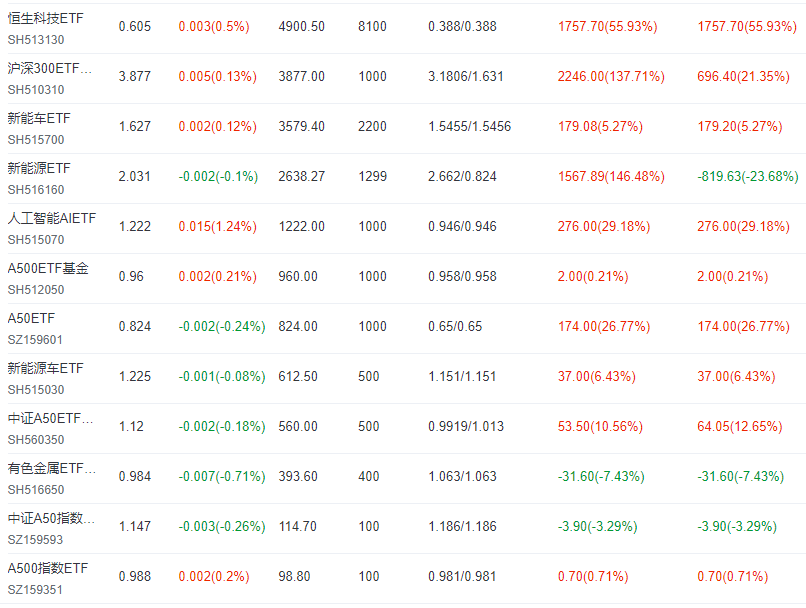Click profit value 179.08(5.27%)
806x608 pixels.
coord(600,126)
